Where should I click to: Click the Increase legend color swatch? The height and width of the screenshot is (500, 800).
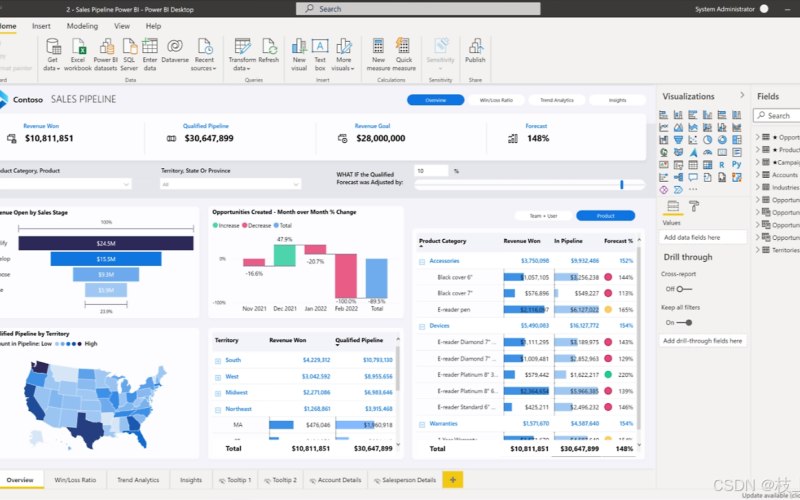pos(215,226)
